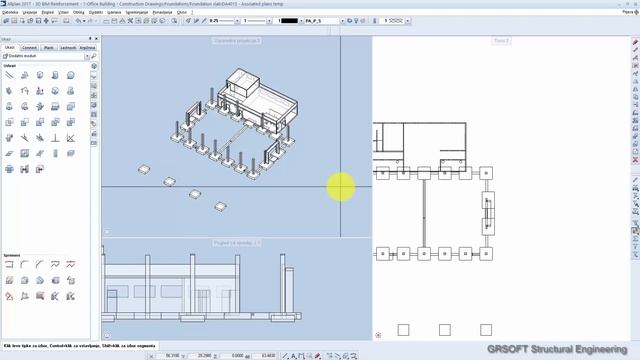Select the Ukazi tab
The height and width of the screenshot is (360, 640).
tap(9, 47)
